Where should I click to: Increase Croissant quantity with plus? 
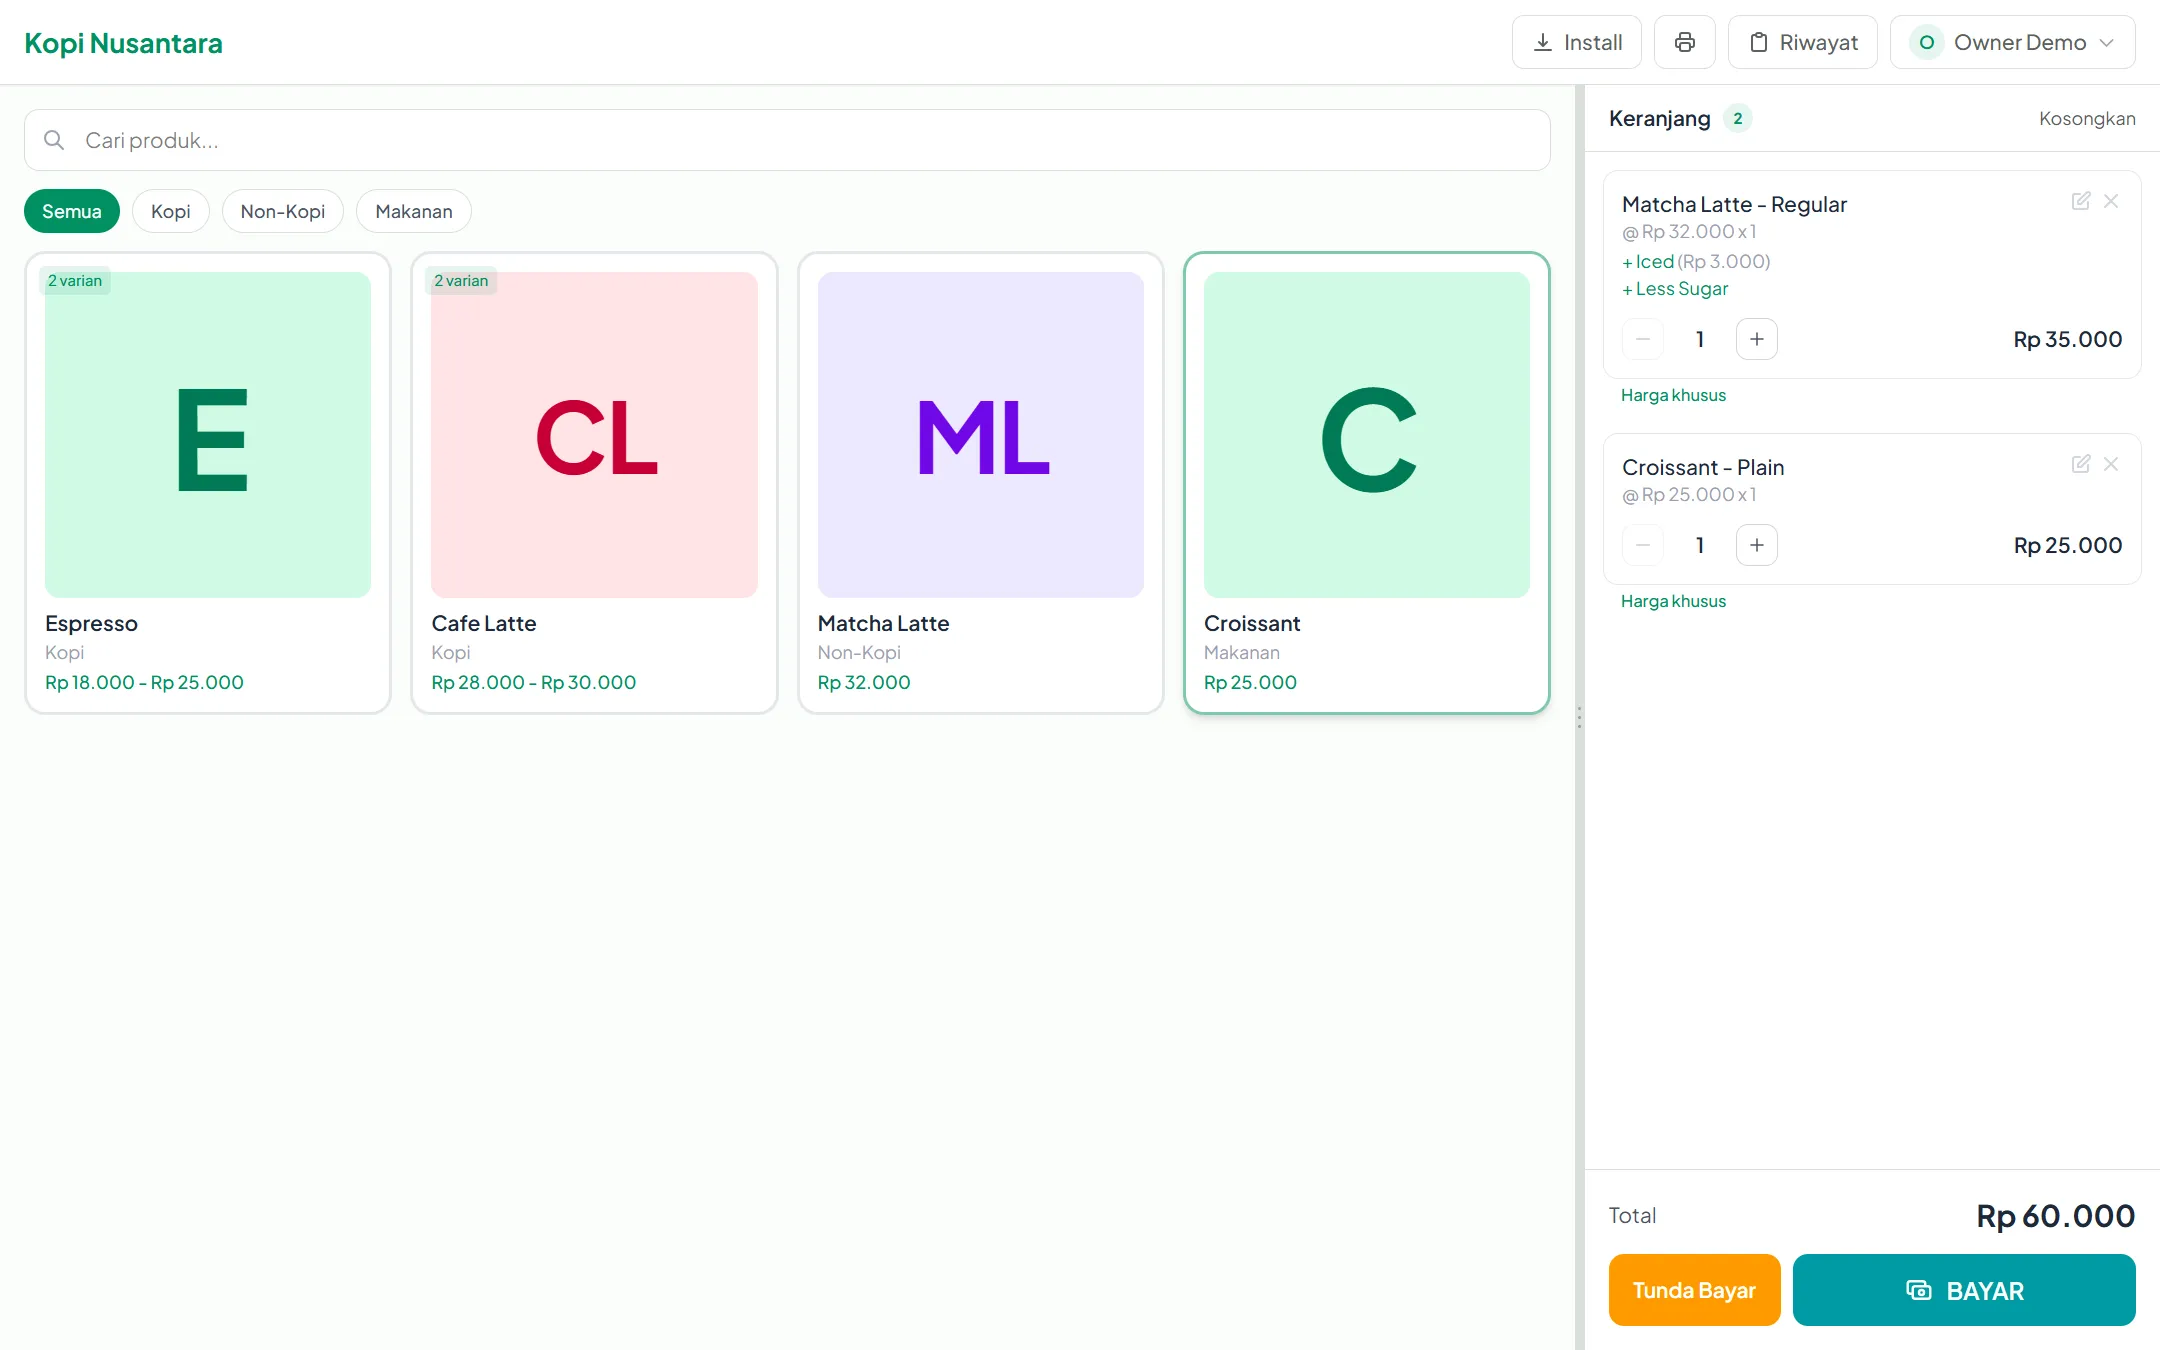[1757, 545]
